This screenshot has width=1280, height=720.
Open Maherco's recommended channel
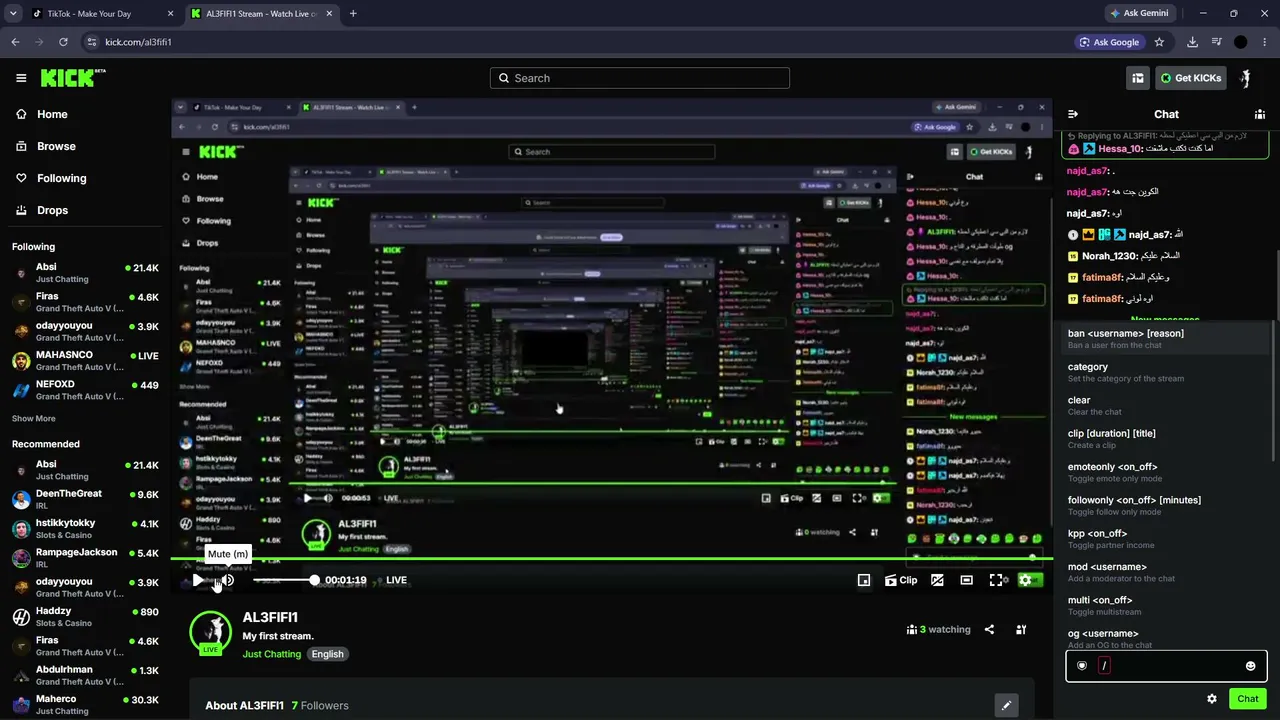85,705
